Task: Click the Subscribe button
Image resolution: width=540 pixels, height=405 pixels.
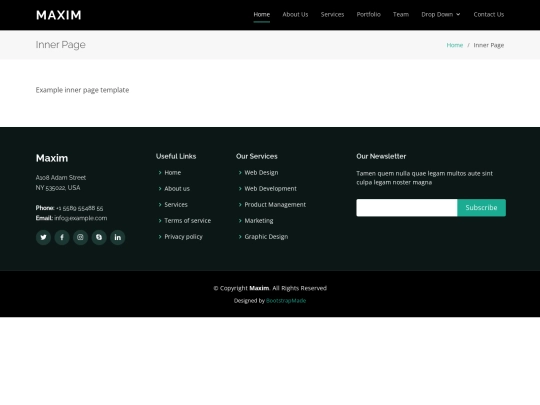Action: (481, 208)
